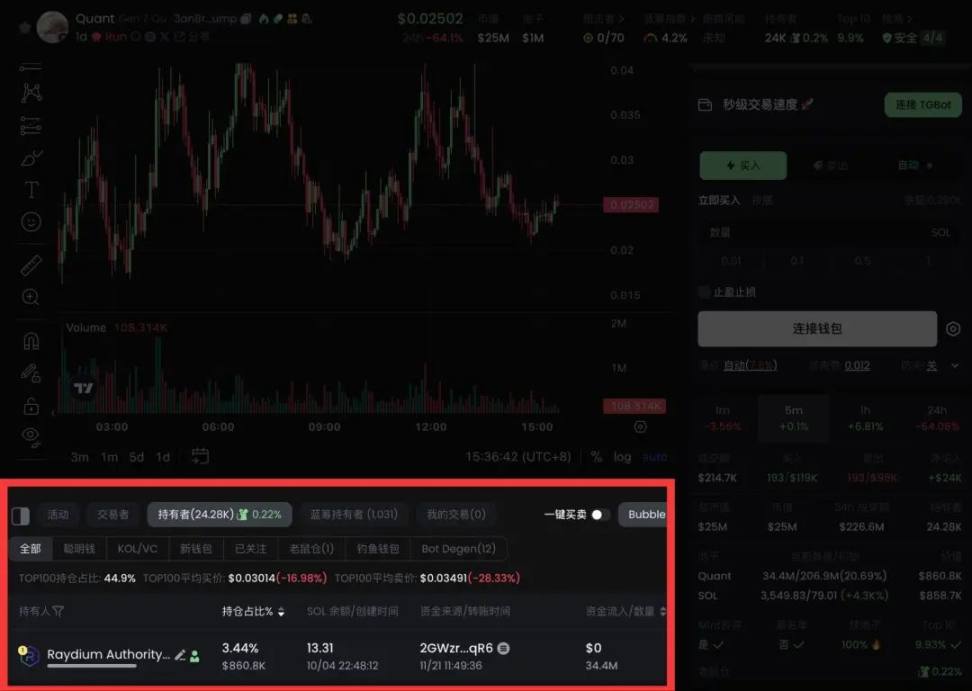
Task: Toggle the 一键买卖 switch
Action: (x=600, y=514)
